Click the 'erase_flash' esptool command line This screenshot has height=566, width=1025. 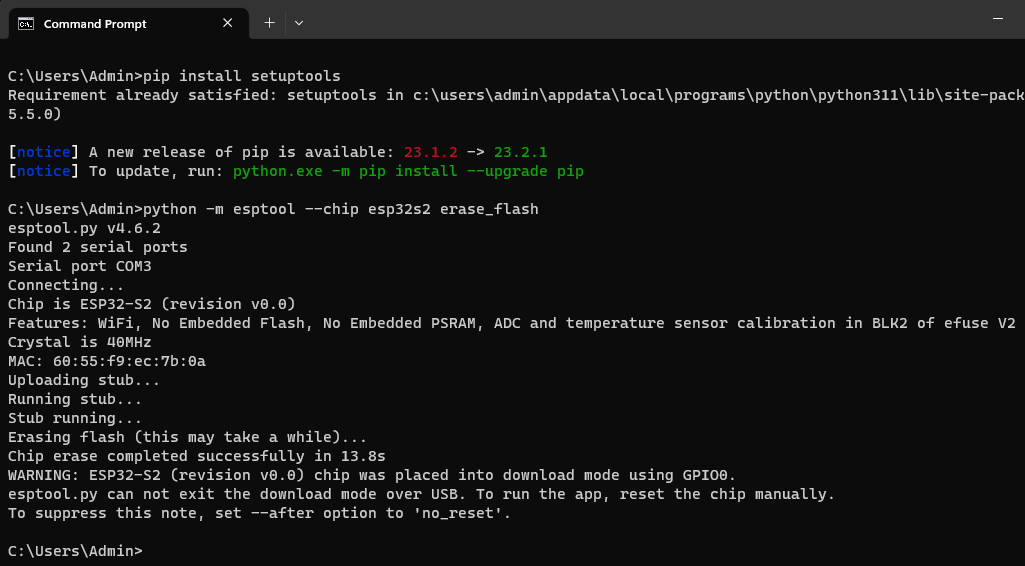point(341,209)
